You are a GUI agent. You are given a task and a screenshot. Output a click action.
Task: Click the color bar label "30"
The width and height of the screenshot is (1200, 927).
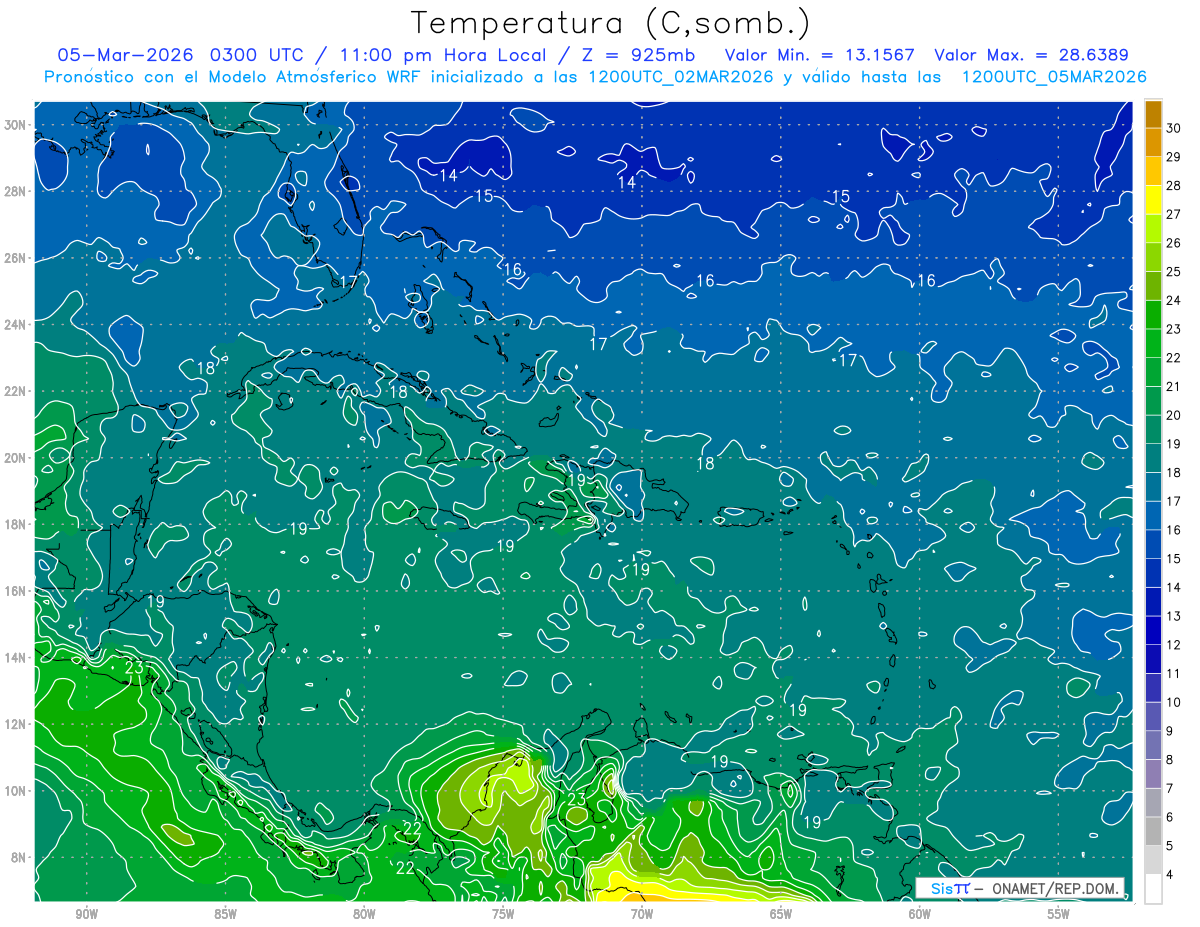tap(1173, 128)
